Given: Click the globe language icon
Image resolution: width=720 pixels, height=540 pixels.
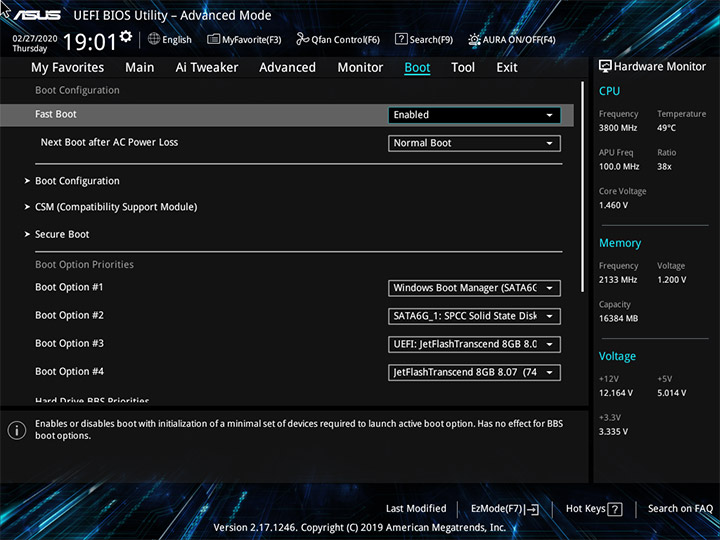Looking at the screenshot, I should 154,39.
